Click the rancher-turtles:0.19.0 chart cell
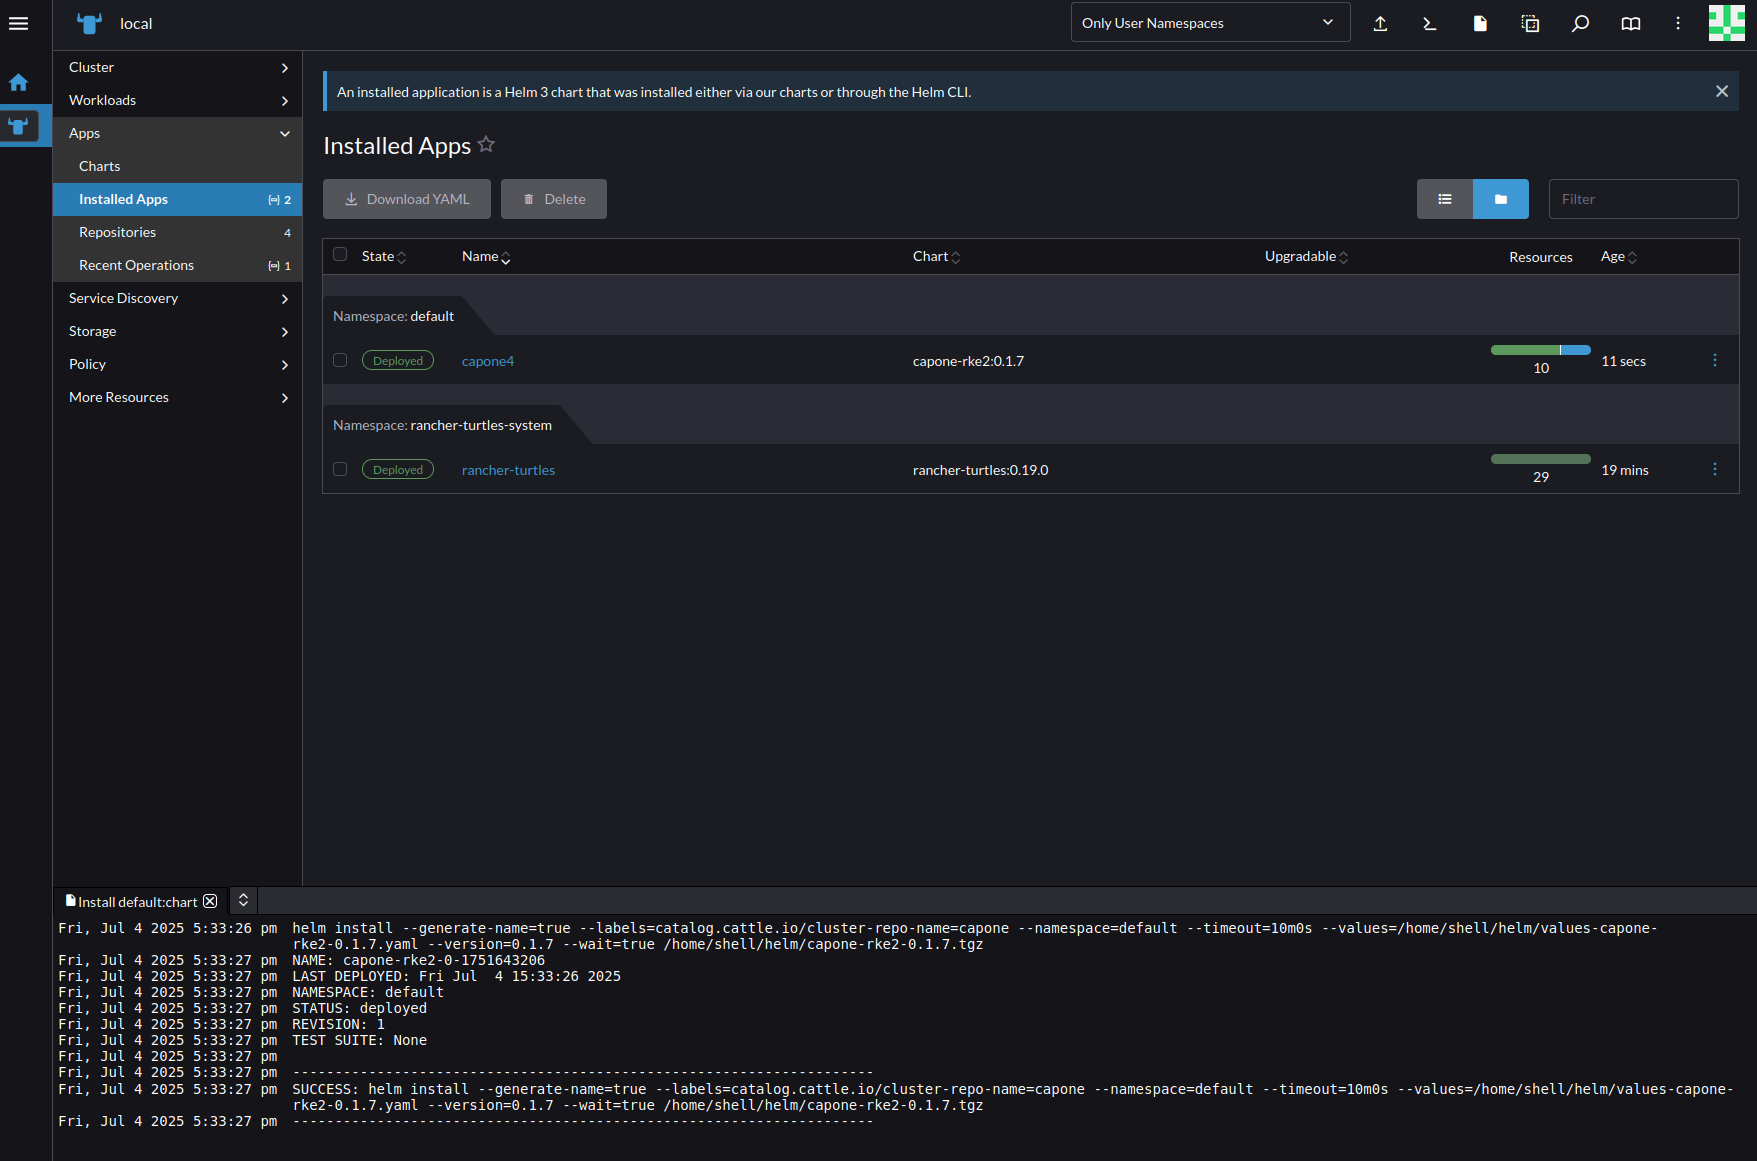This screenshot has height=1161, width=1757. 980,470
